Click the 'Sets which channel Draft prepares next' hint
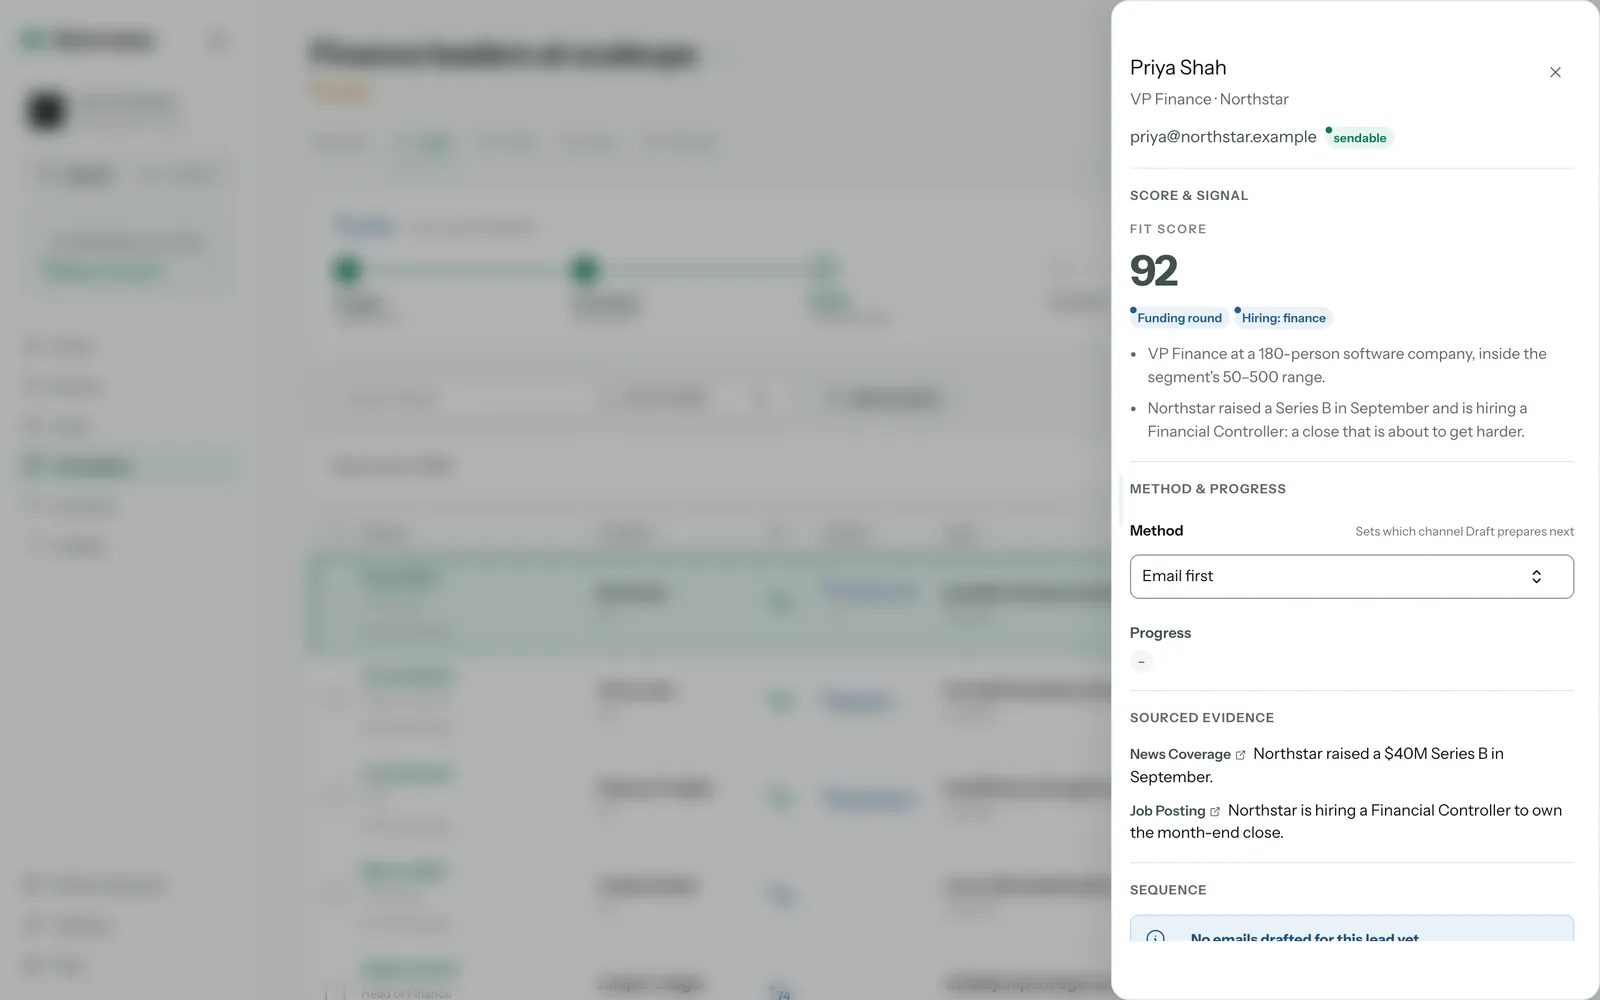 pyautogui.click(x=1464, y=532)
